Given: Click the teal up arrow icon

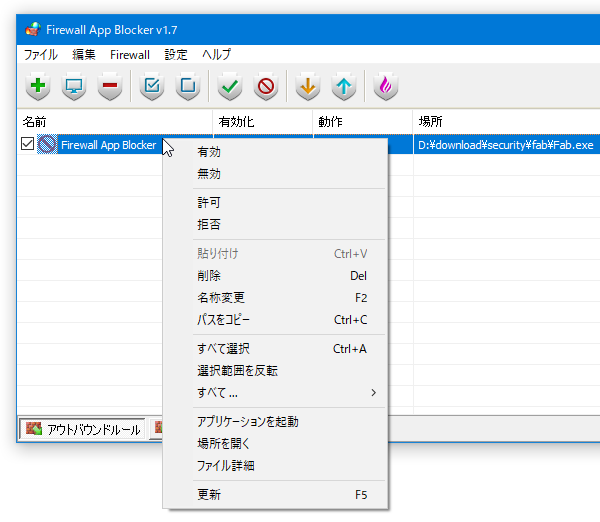Looking at the screenshot, I should point(344,86).
